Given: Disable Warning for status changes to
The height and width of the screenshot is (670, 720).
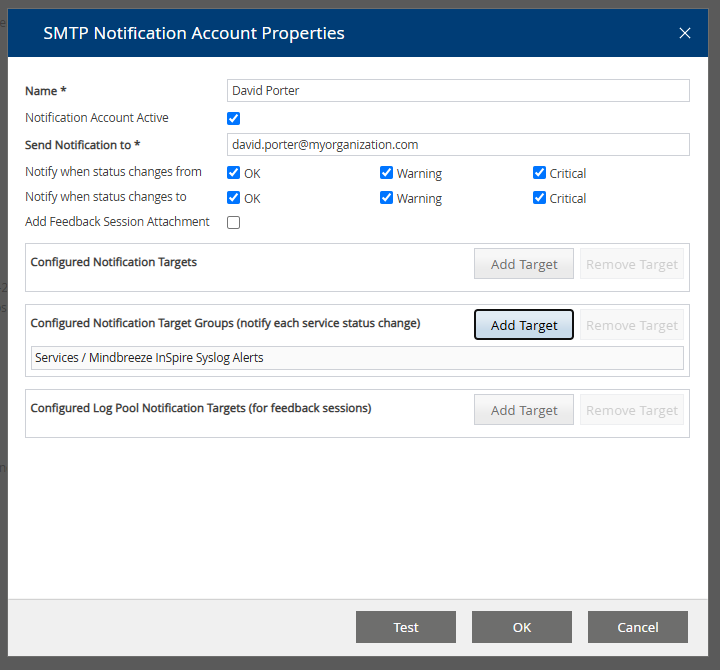Looking at the screenshot, I should (387, 198).
